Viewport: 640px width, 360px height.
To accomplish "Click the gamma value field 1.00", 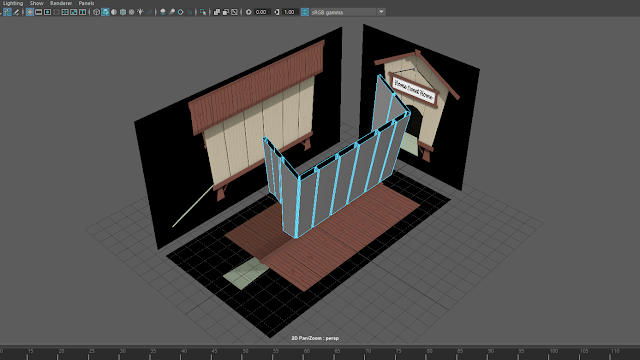I will [289, 12].
